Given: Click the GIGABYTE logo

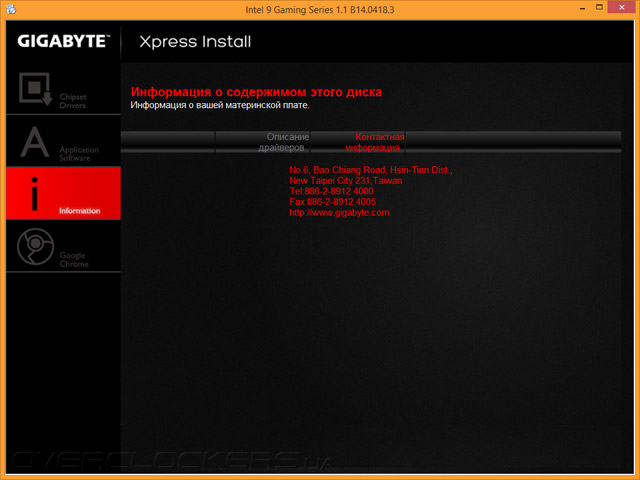Looking at the screenshot, I should 64,41.
